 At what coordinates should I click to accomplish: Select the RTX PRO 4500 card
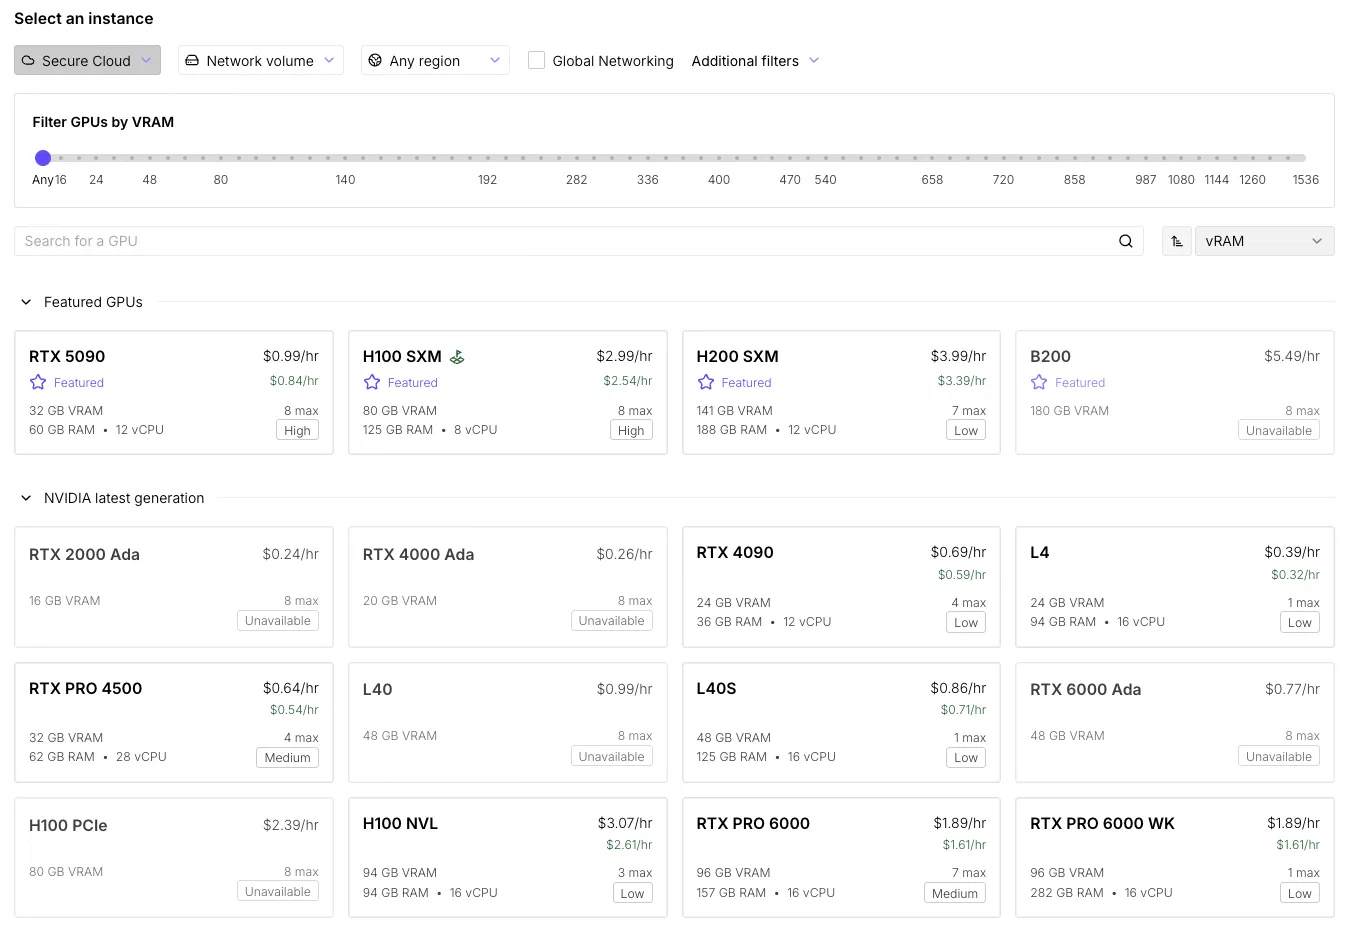174,723
